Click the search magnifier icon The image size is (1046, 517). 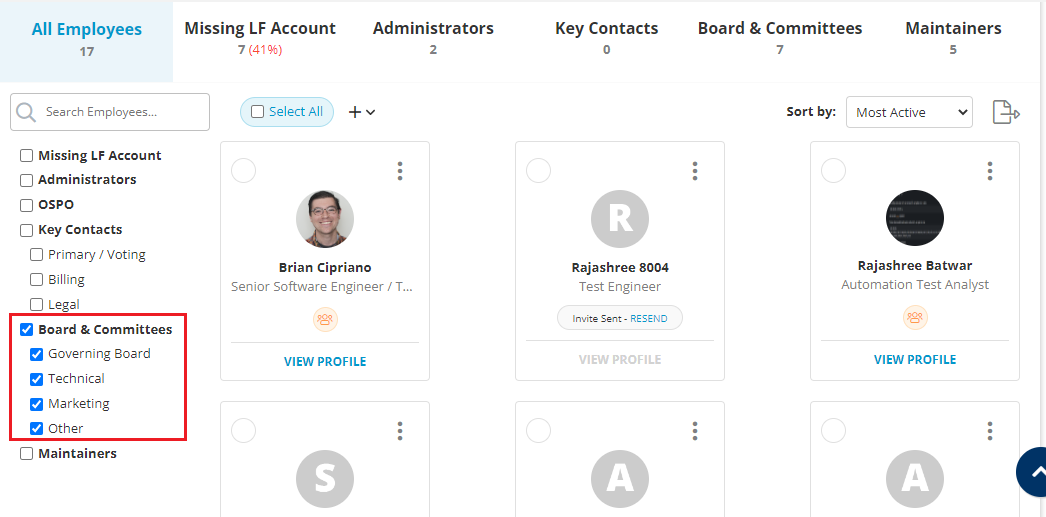[x=26, y=112]
